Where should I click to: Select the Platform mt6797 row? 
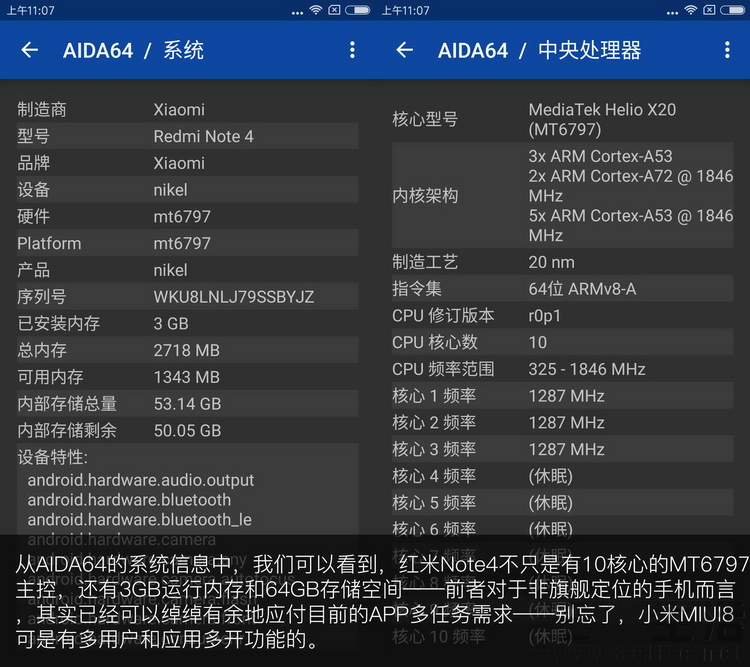(188, 244)
